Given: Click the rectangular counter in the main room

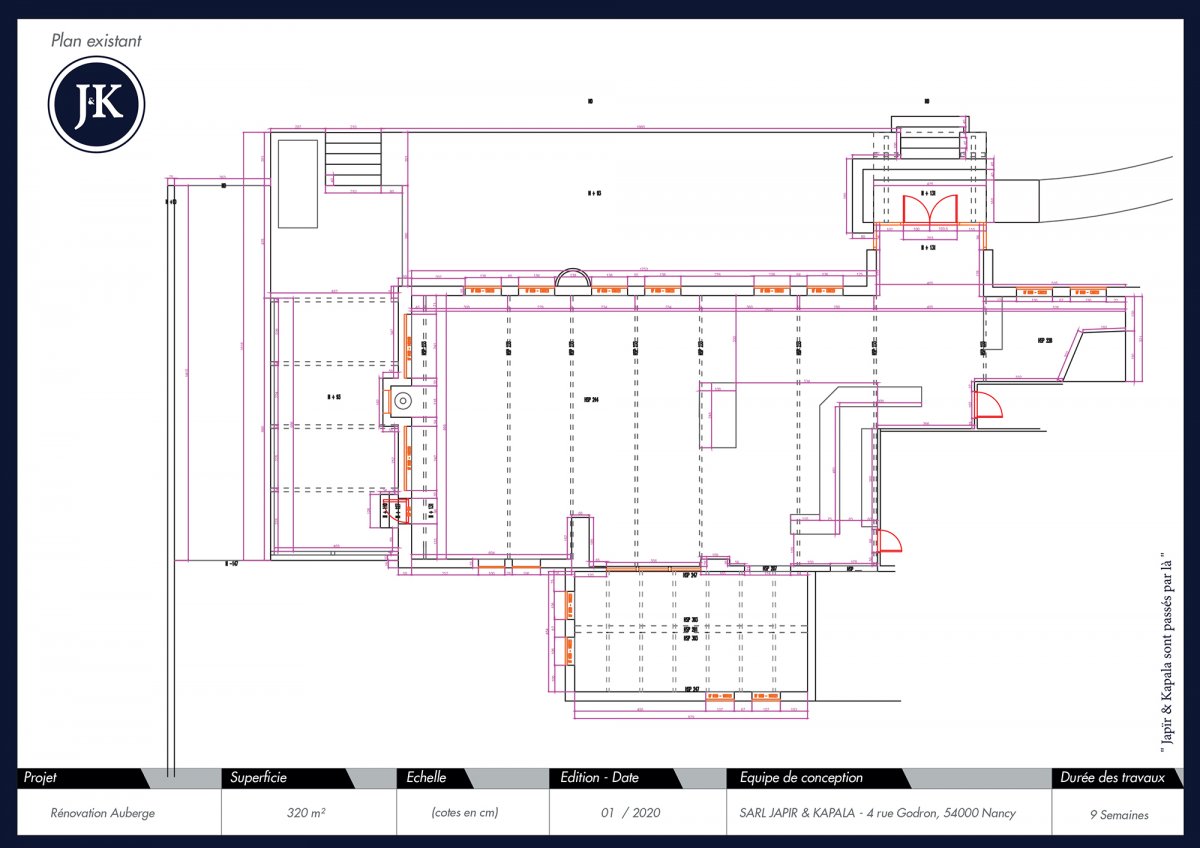Looking at the screenshot, I should click(x=718, y=419).
